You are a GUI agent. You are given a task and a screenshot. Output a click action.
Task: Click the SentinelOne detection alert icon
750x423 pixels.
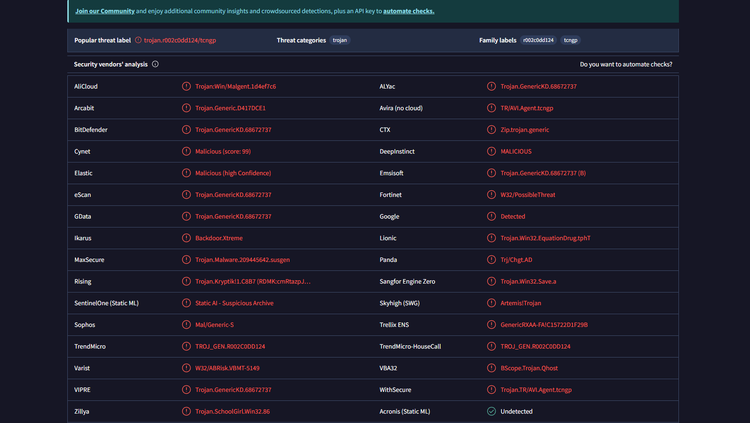point(186,303)
